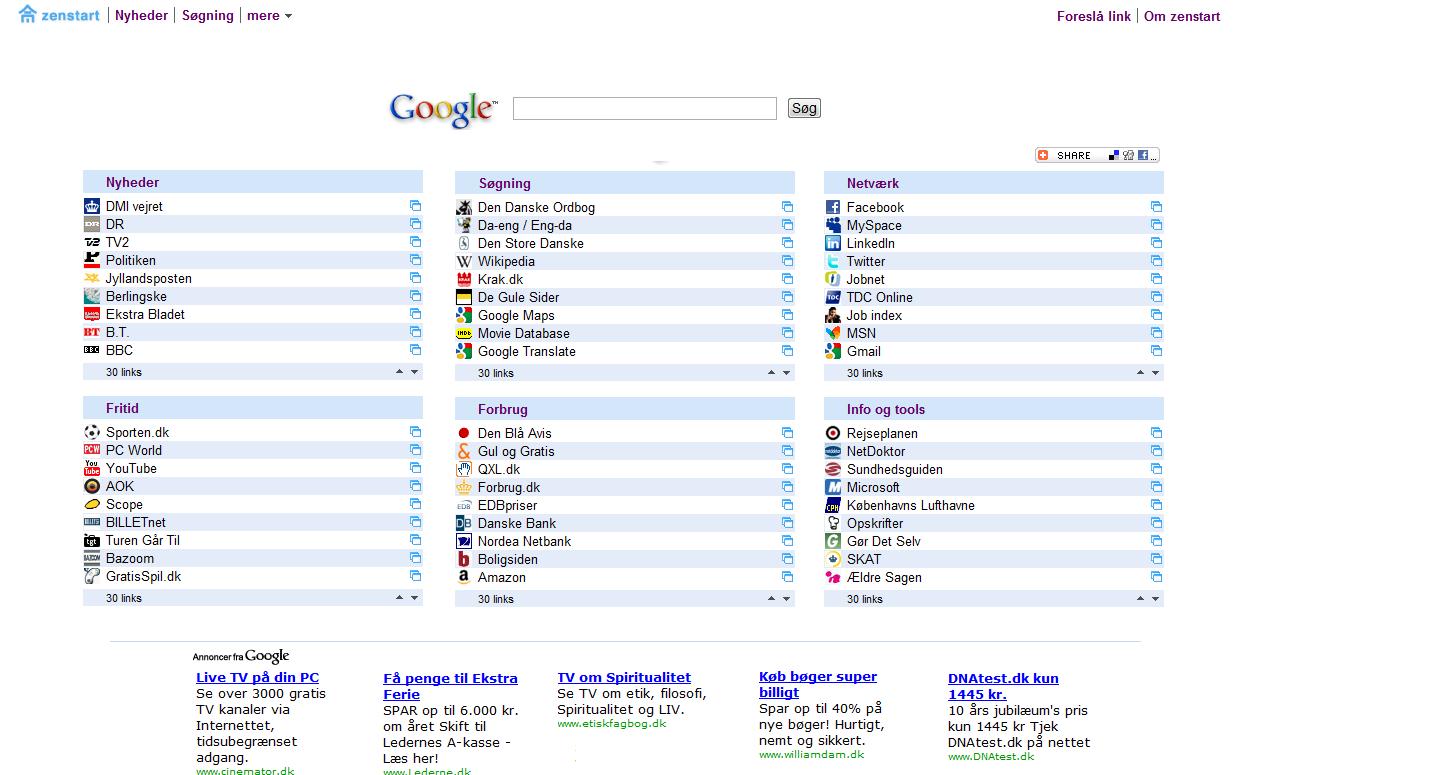Open the Nordea Netbank link

(525, 541)
